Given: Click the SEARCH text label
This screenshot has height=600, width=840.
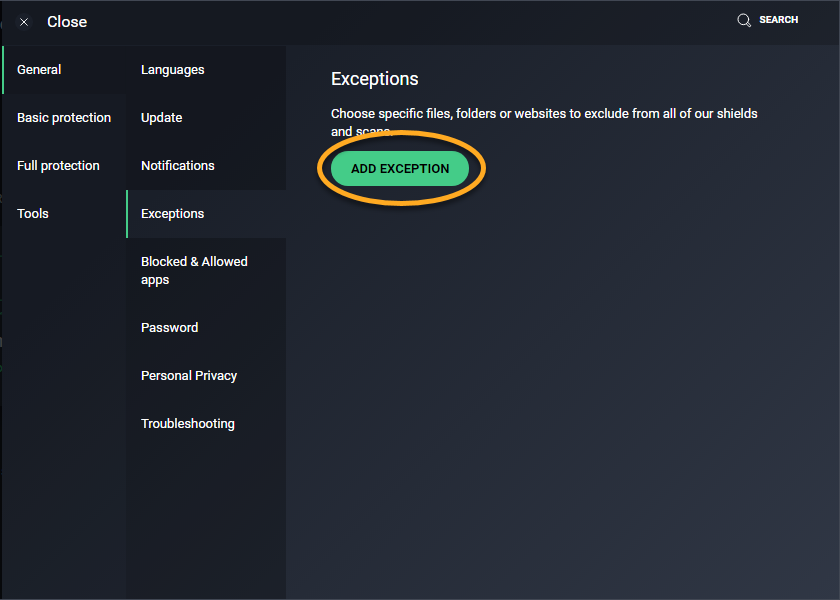Looking at the screenshot, I should (x=778, y=20).
